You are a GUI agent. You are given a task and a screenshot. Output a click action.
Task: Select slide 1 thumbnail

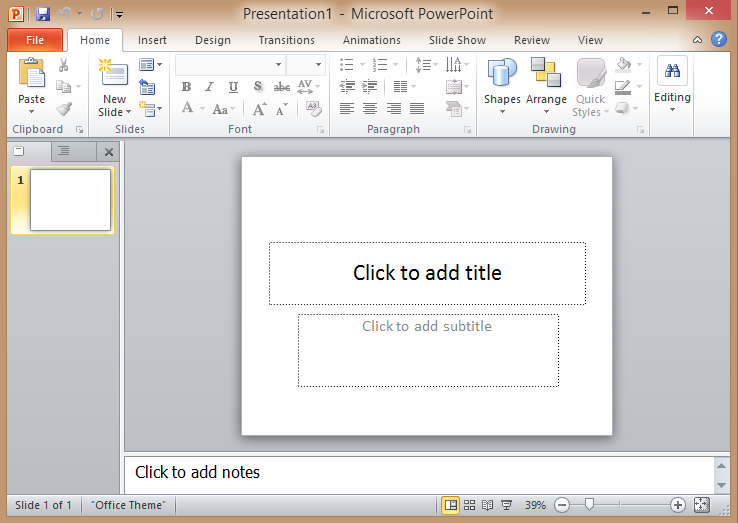pyautogui.click(x=63, y=200)
